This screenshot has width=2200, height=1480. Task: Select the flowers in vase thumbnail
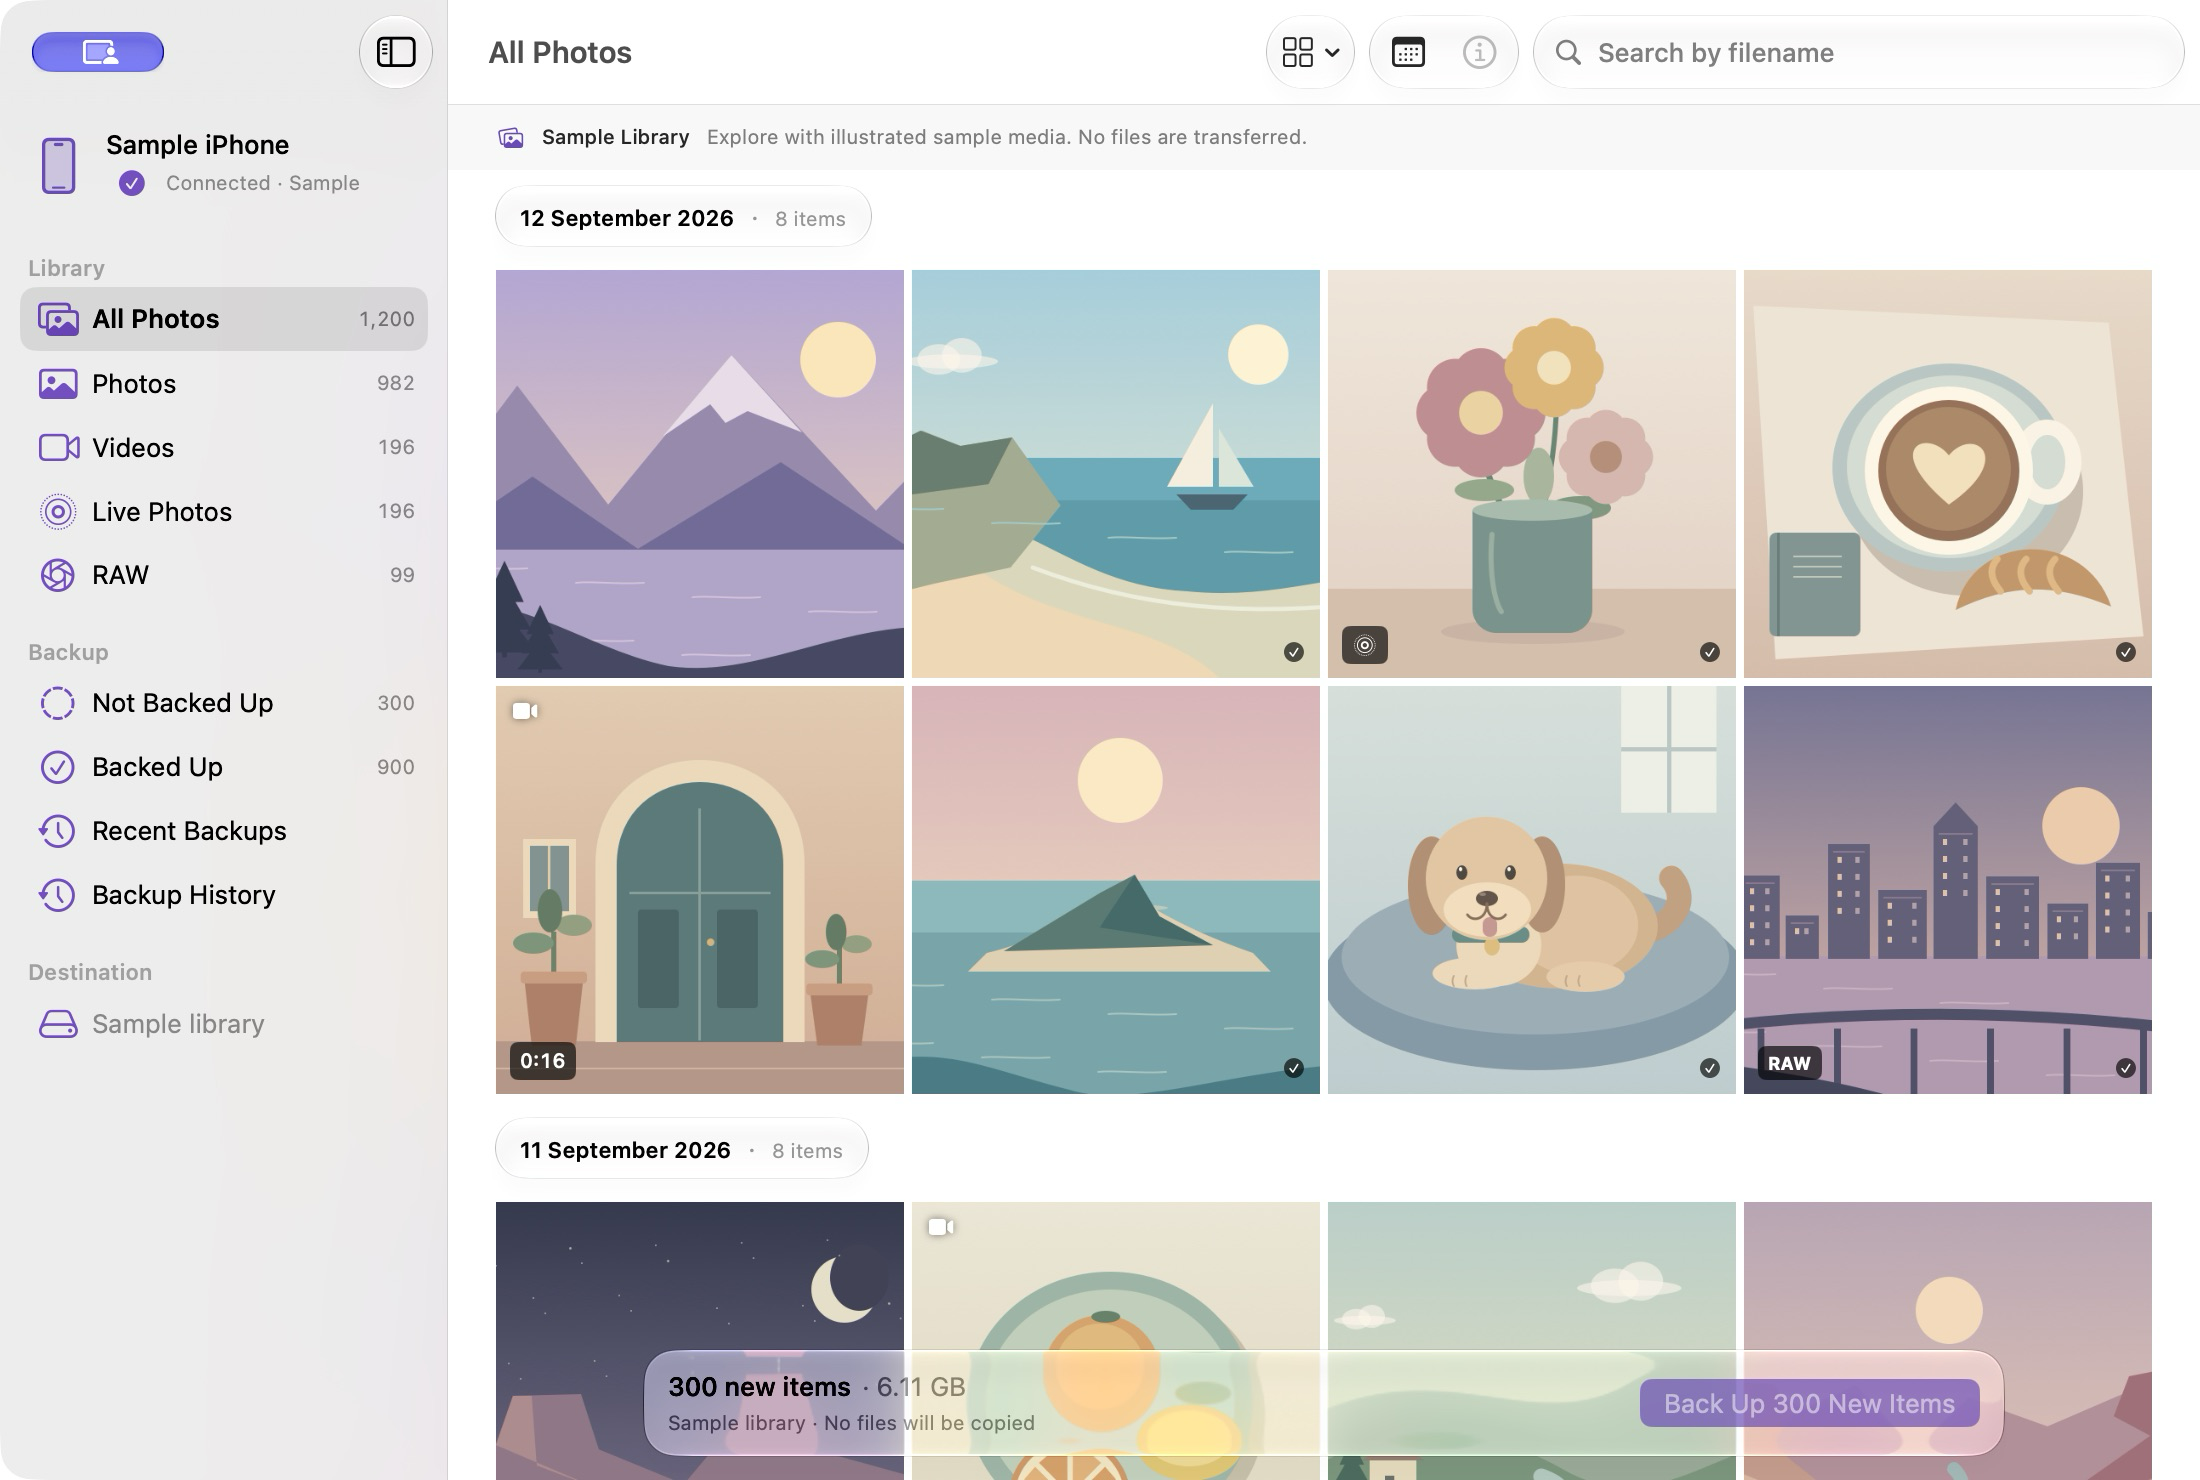click(1532, 474)
